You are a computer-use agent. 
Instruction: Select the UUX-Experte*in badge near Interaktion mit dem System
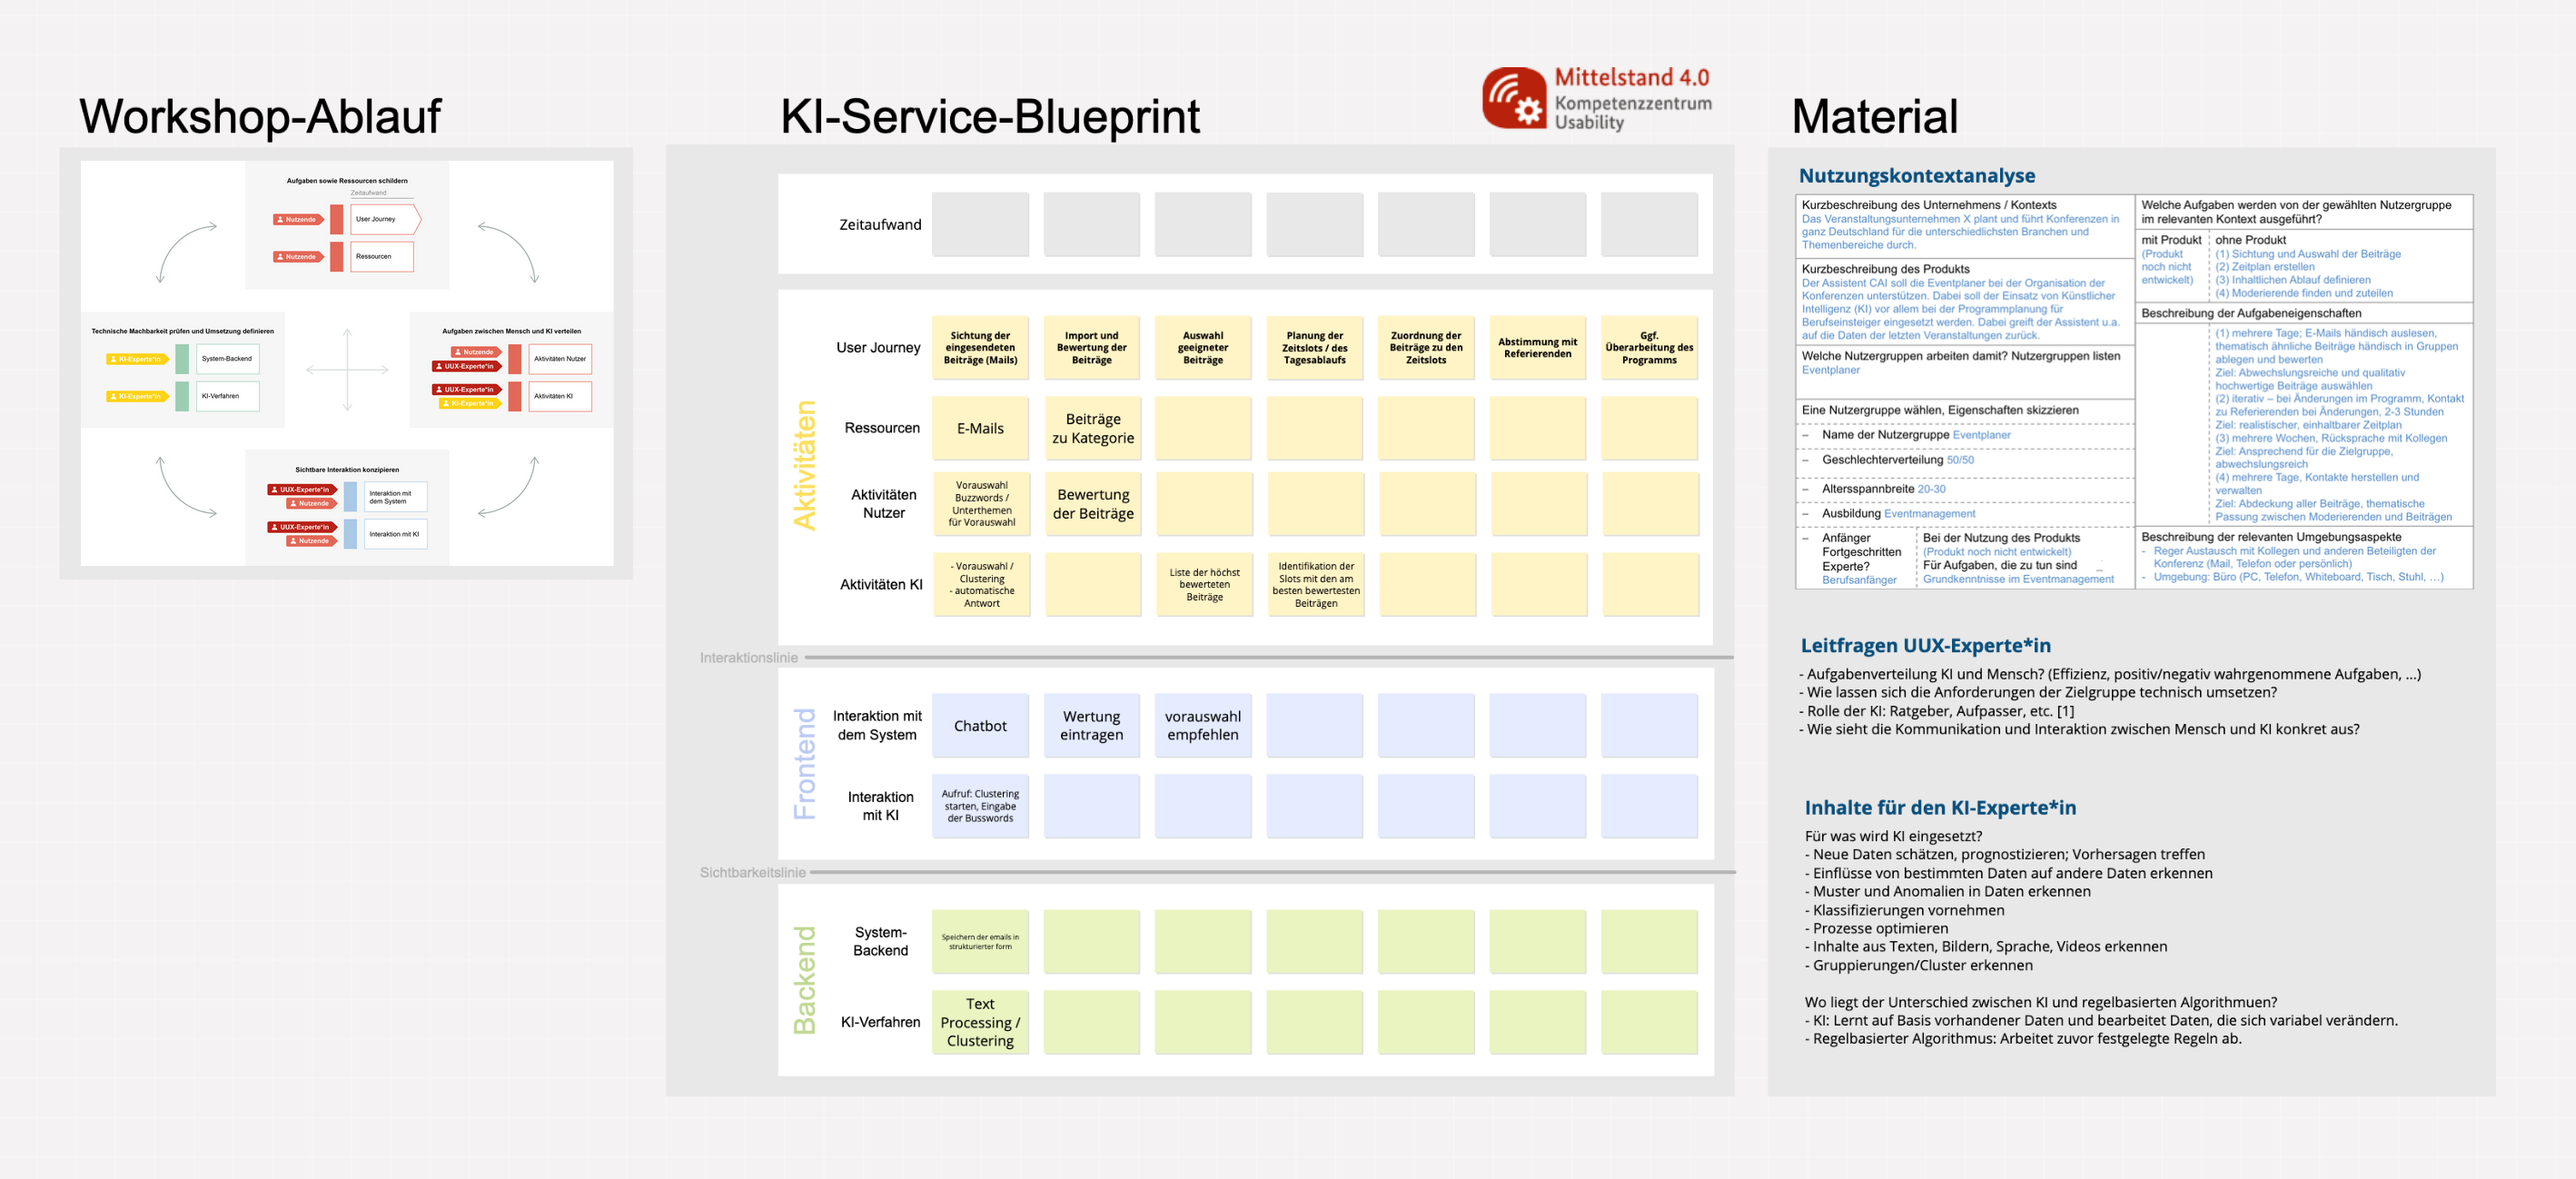301,490
